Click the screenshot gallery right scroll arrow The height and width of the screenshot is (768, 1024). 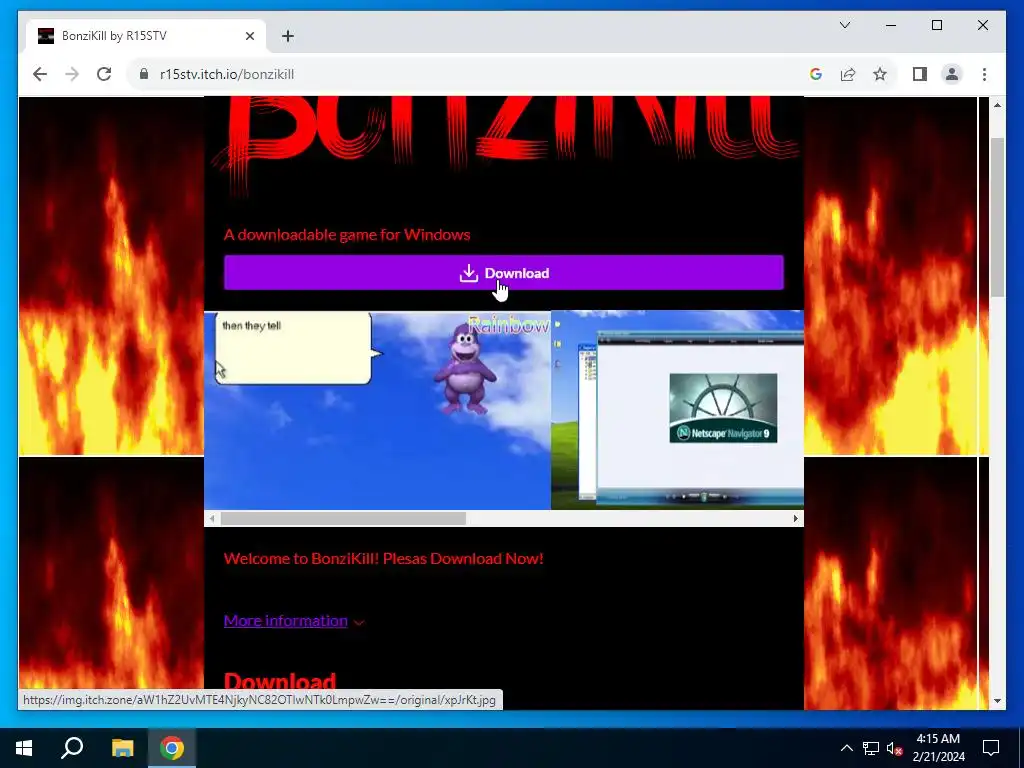[x=795, y=519]
